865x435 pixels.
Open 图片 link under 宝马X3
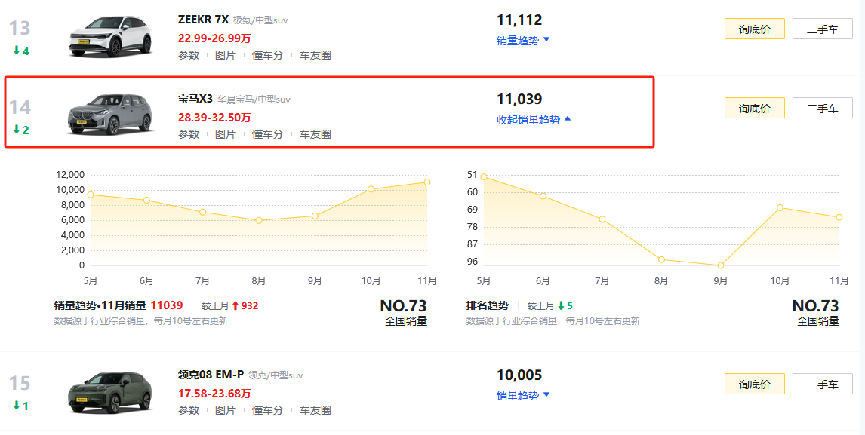(x=225, y=135)
